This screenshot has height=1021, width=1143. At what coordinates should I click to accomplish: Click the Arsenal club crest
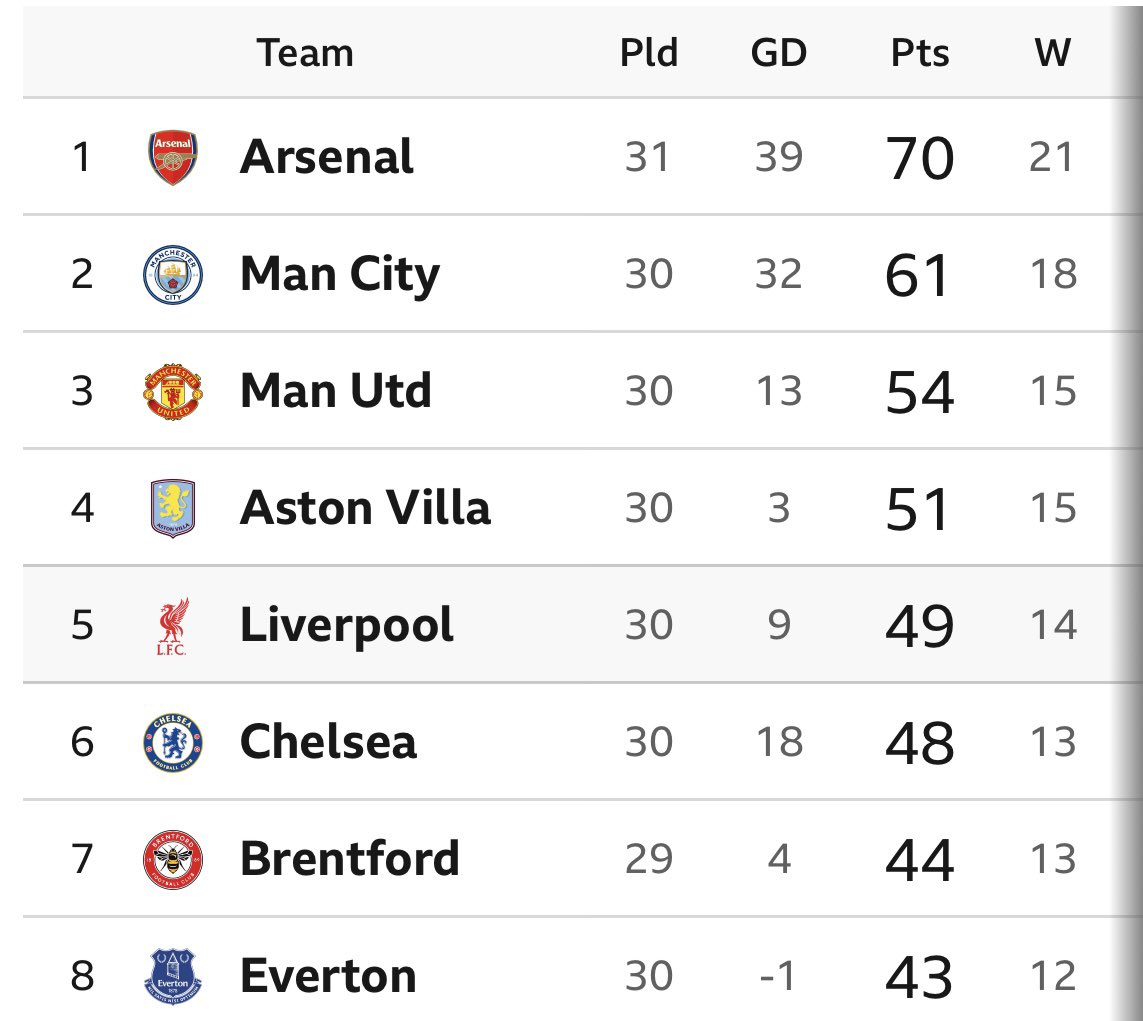coord(172,157)
